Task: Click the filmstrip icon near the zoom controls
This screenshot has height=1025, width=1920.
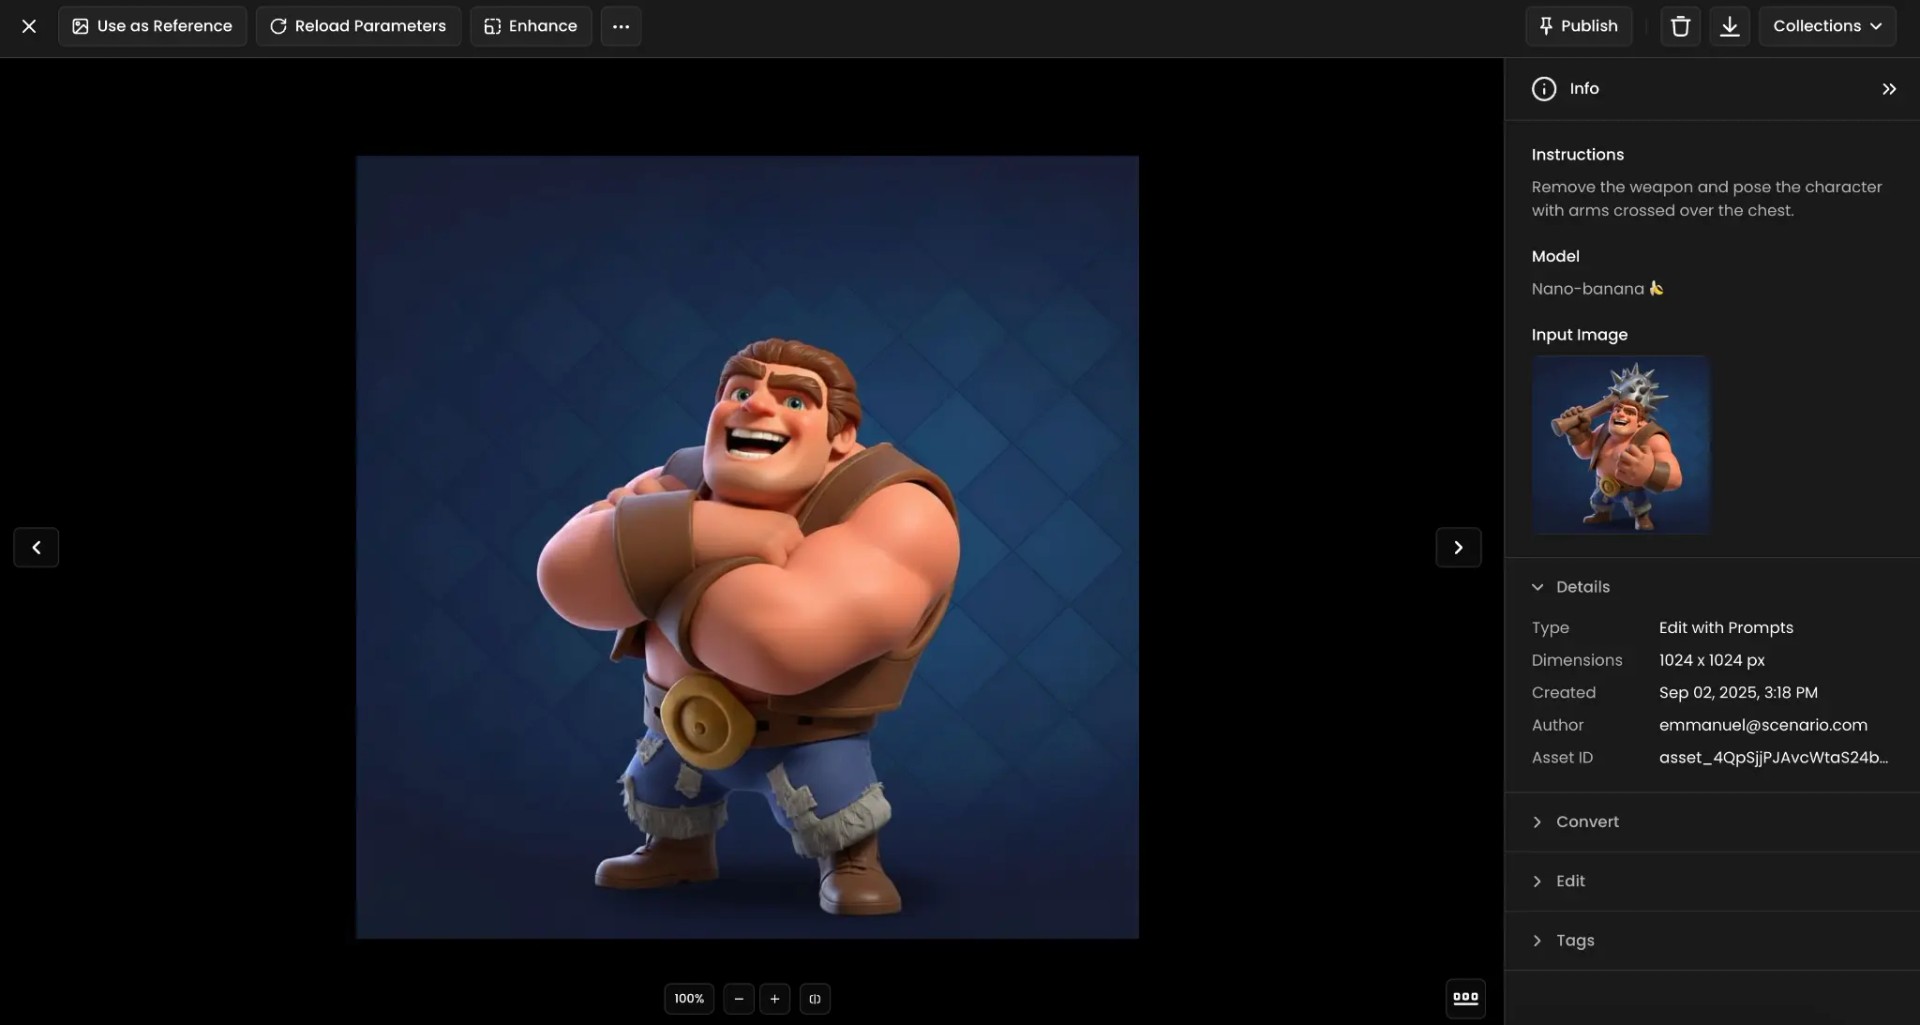Action: coord(1465,998)
